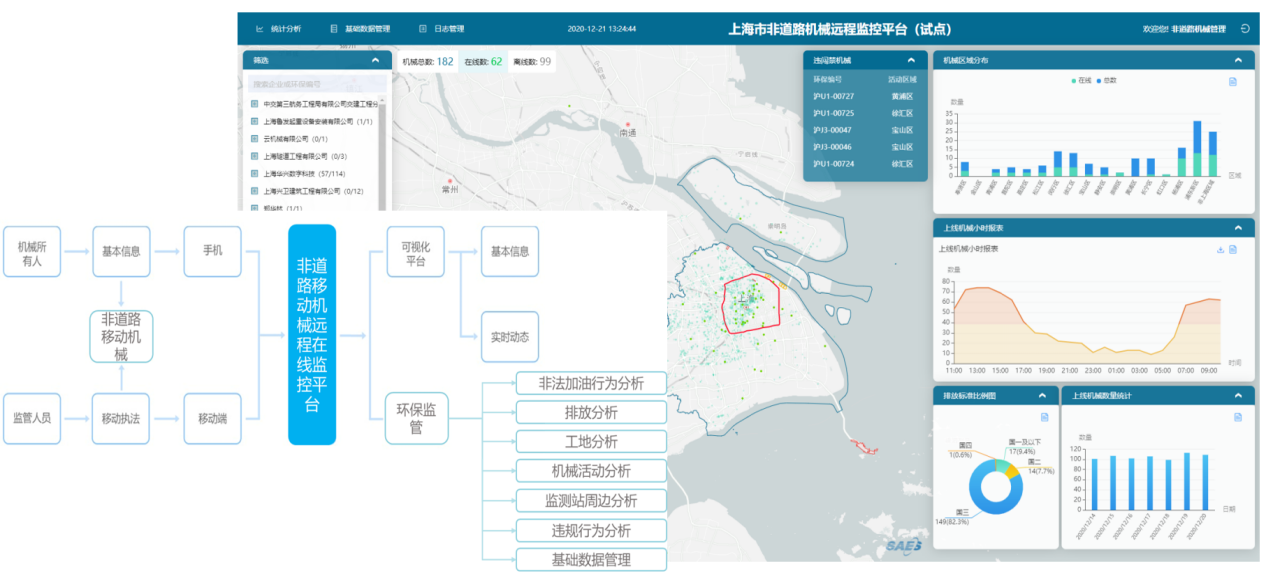Click the 搜索企业或环保编号 search field
Viewport: 1266px width, 581px height.
tap(312, 84)
